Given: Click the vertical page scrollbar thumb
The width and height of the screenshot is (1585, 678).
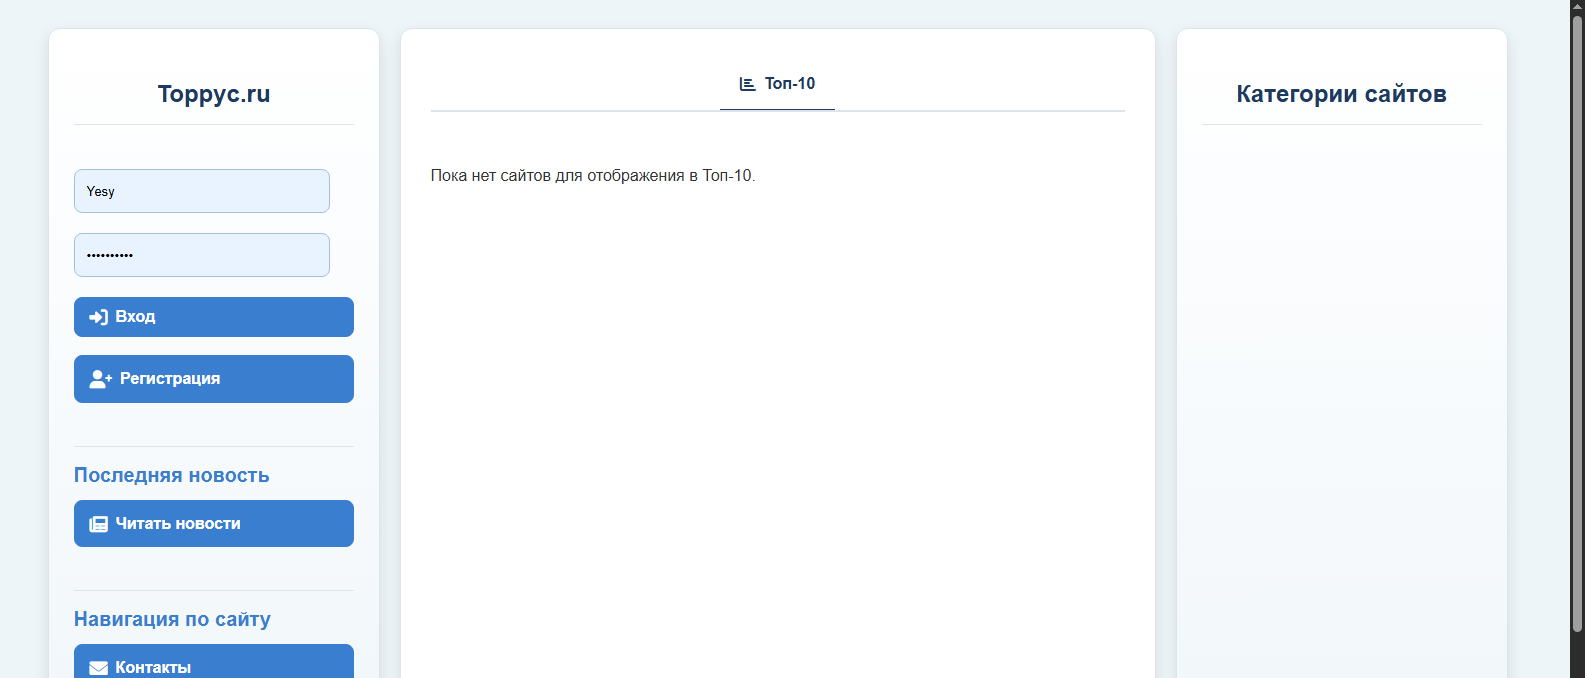Looking at the screenshot, I should click(1577, 320).
